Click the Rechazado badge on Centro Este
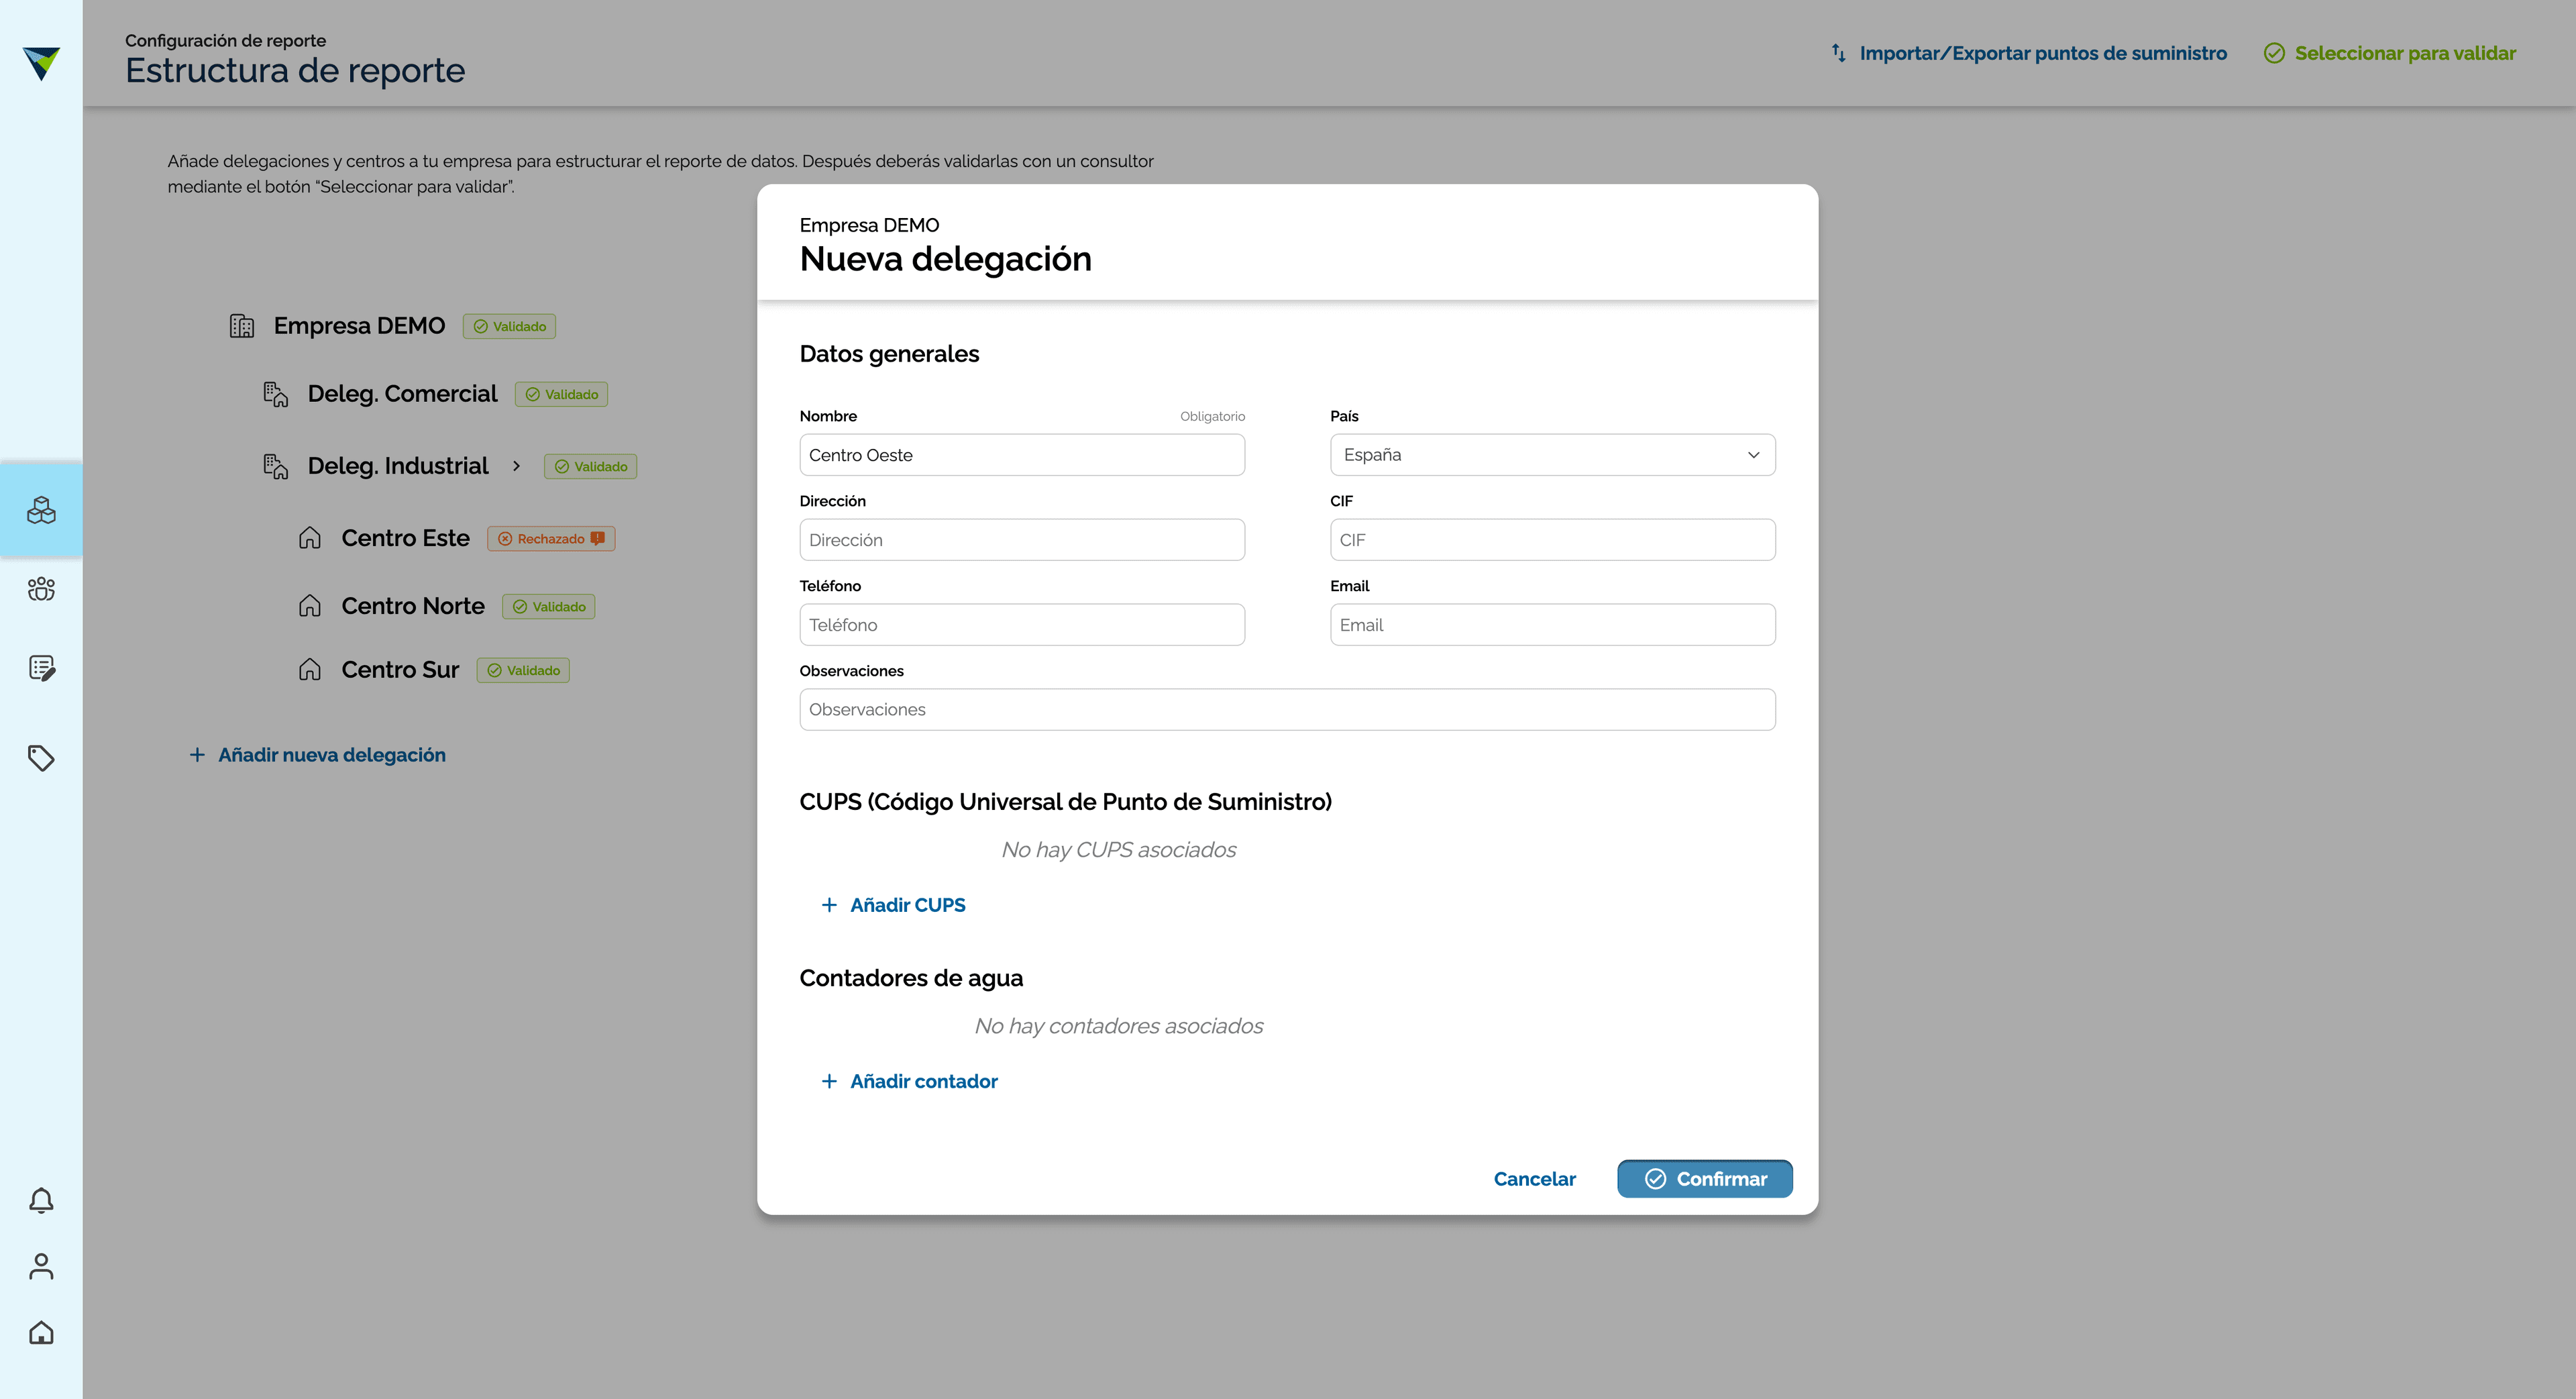2576x1399 pixels. click(x=551, y=538)
